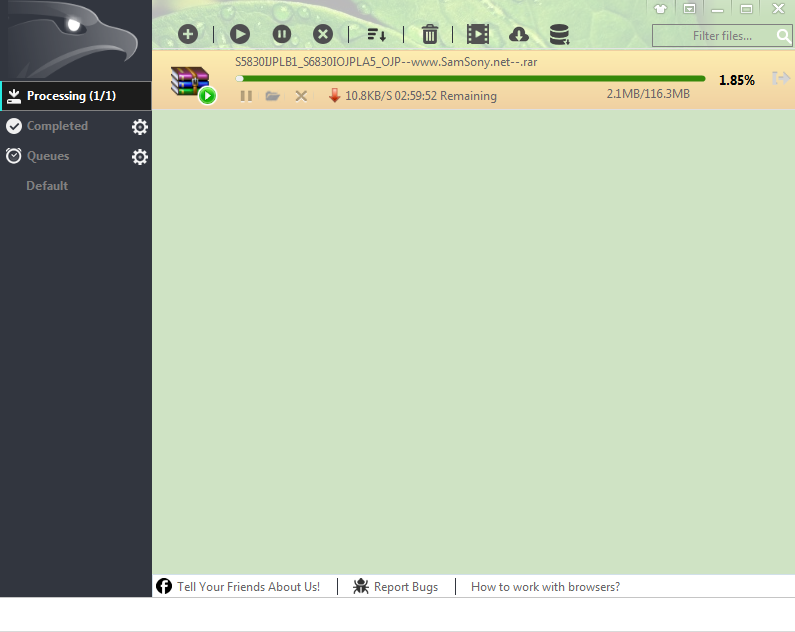
Task: Click the cloud download icon
Action: pyautogui.click(x=519, y=35)
